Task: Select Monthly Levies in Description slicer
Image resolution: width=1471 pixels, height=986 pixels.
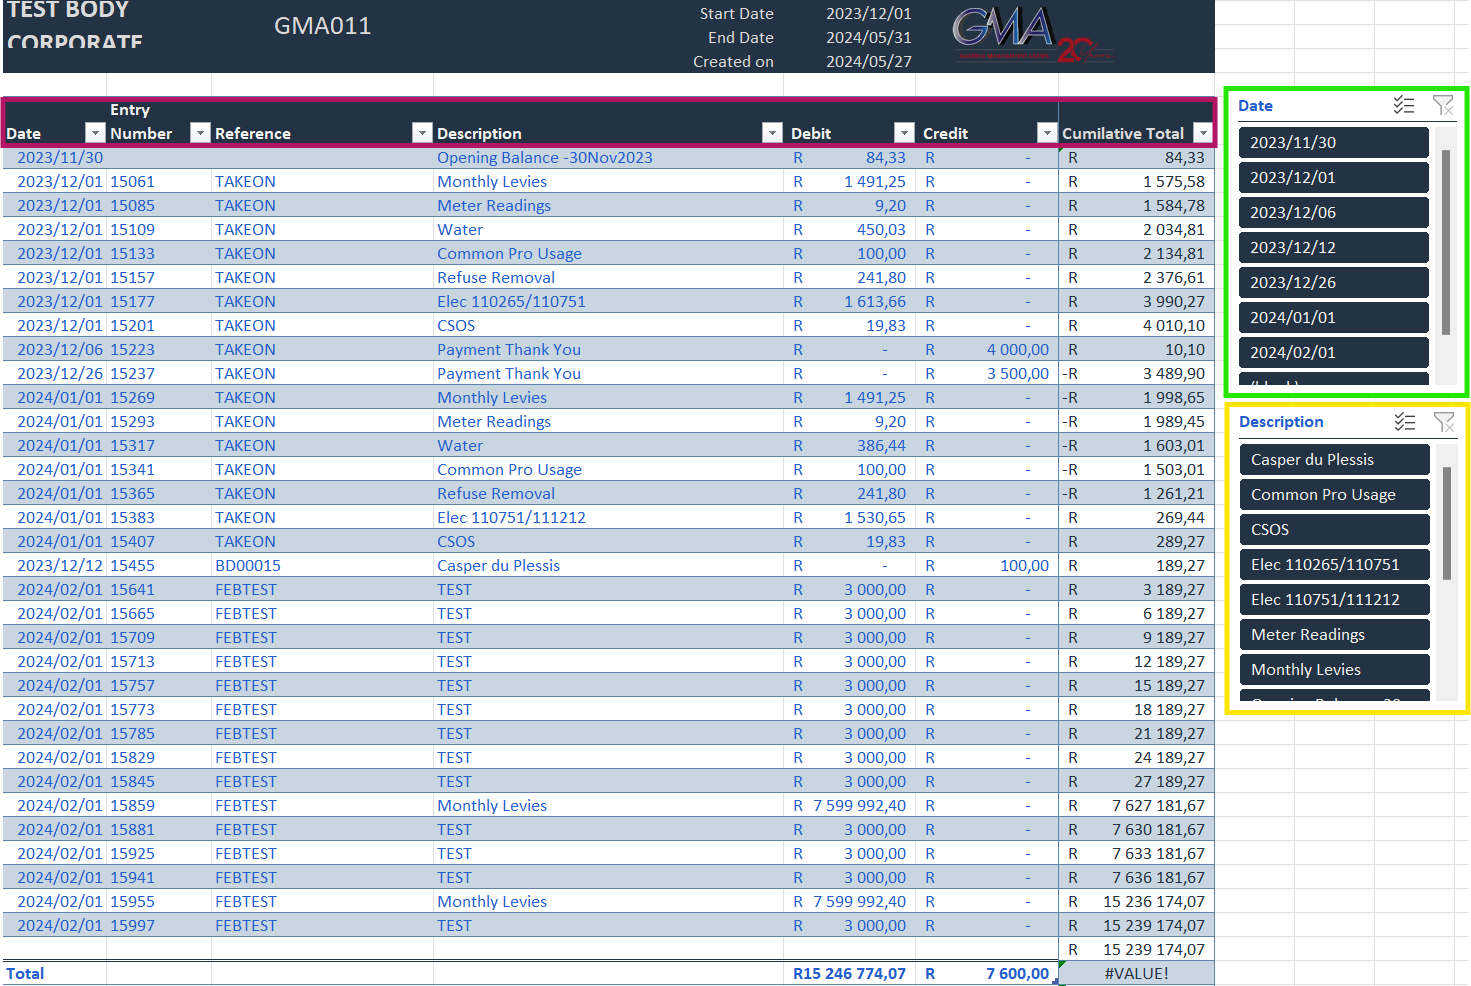Action: pos(1334,670)
